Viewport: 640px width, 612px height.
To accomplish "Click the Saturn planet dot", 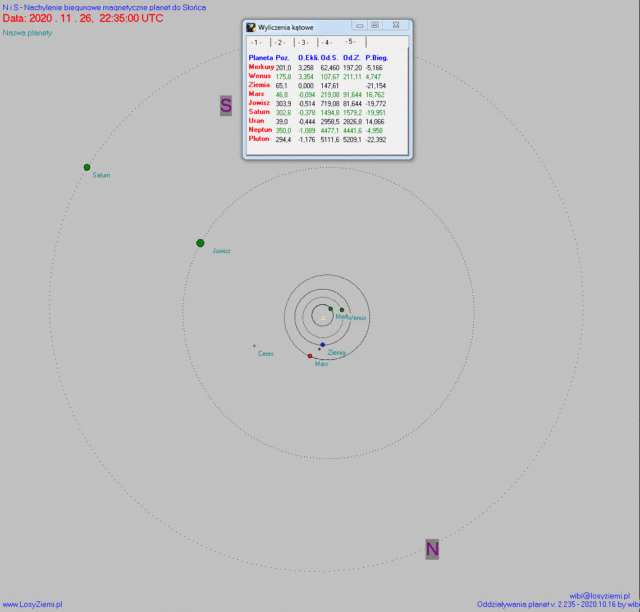I will tap(87, 168).
